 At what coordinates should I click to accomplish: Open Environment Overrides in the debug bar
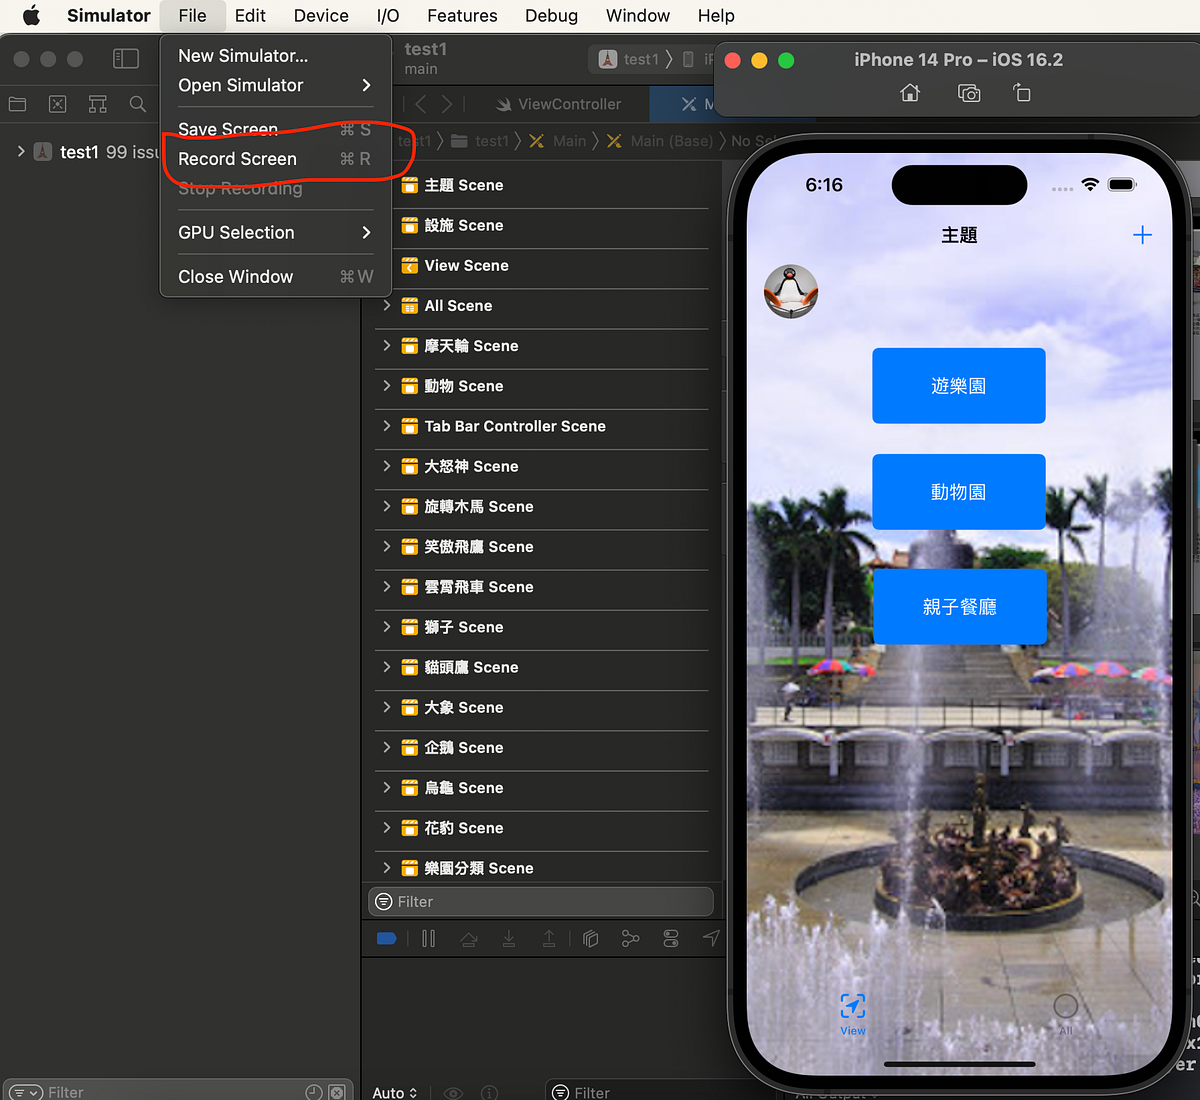tap(670, 938)
